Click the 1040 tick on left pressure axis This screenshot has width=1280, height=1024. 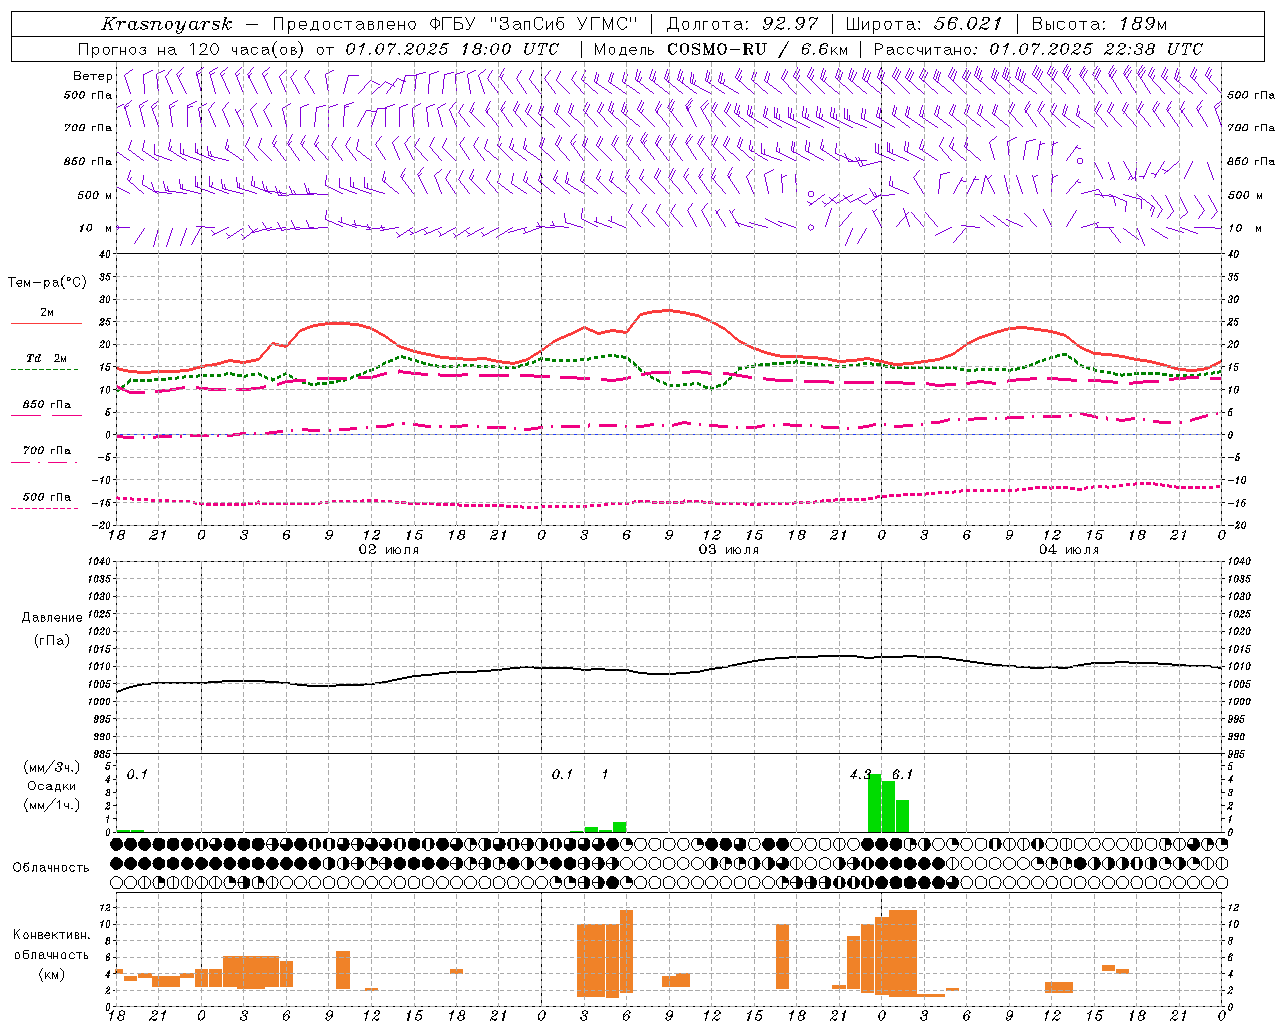pyautogui.click(x=98, y=562)
